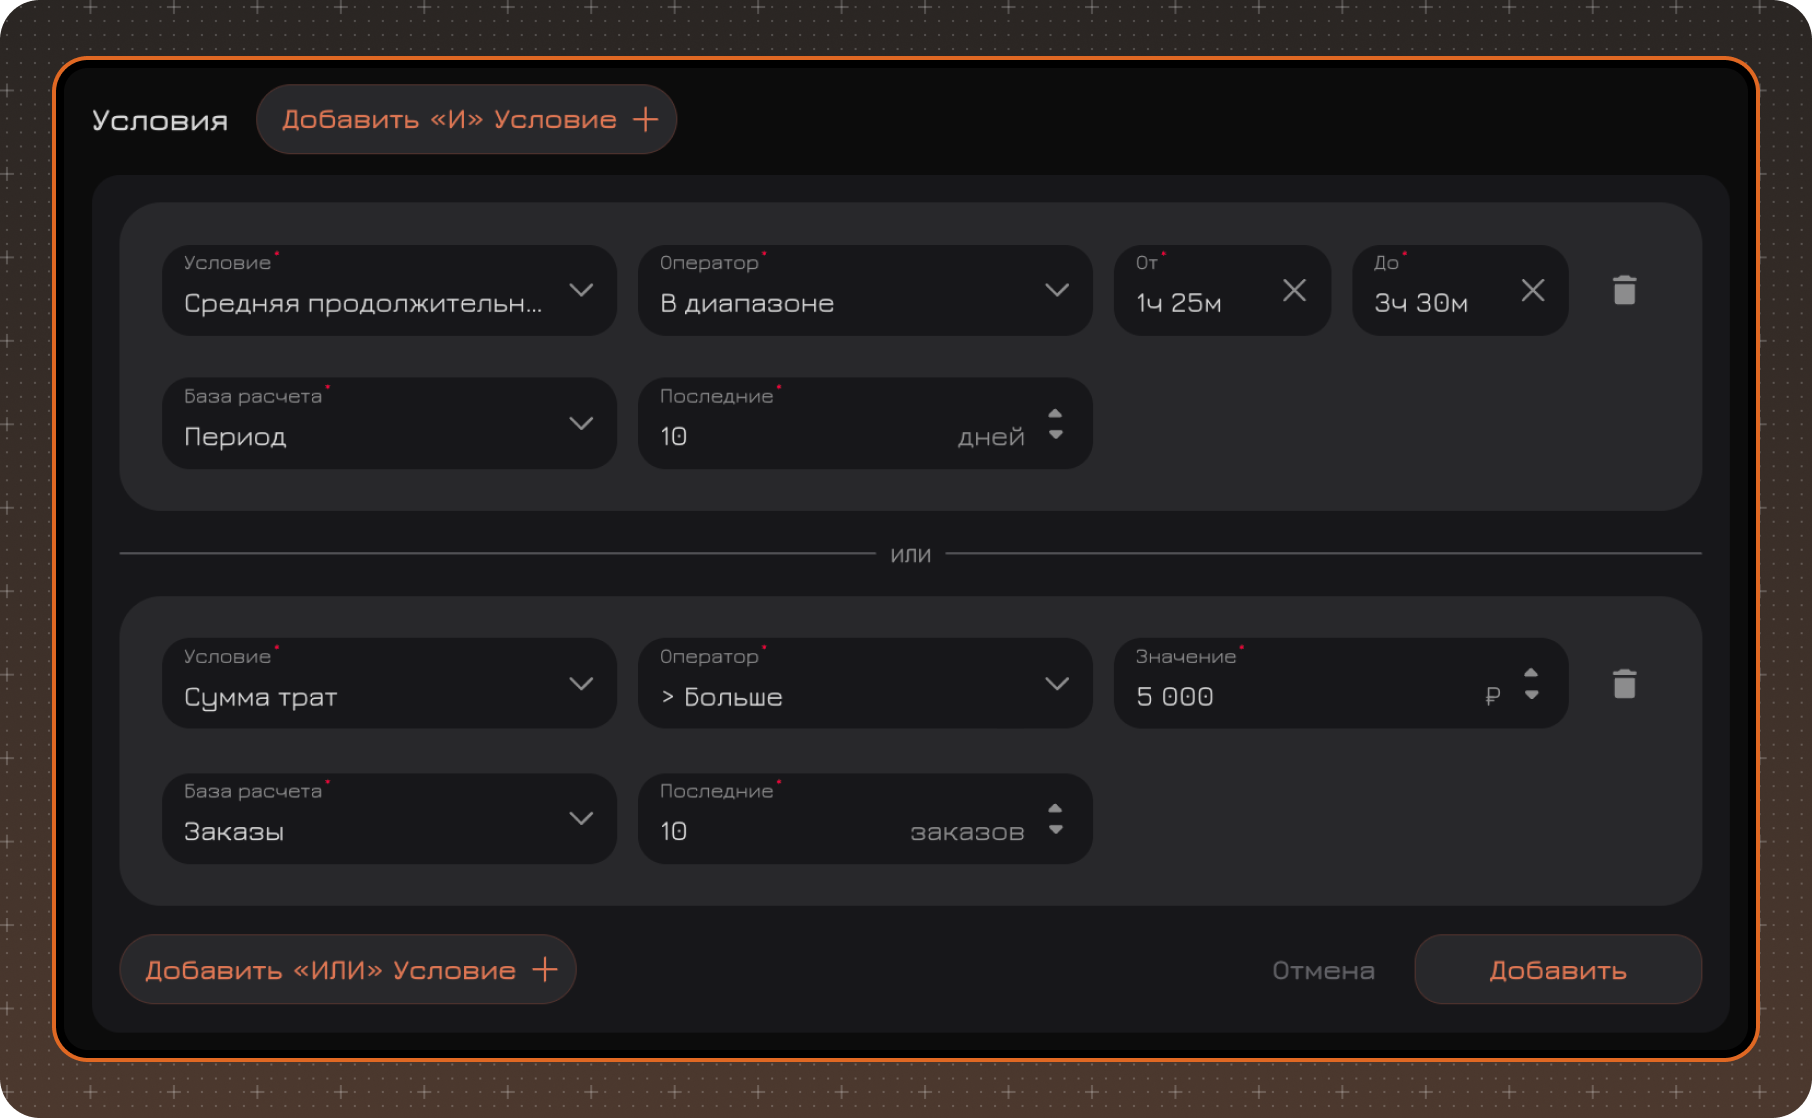Focus the 'Последние' field showing заказов
1812x1118 pixels.
[865, 818]
